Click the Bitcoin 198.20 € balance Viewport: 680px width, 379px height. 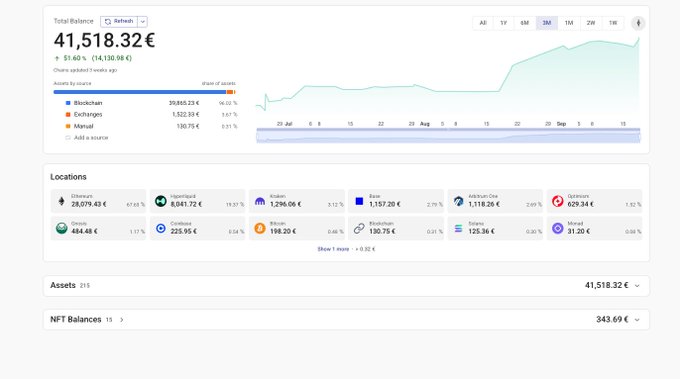click(283, 232)
